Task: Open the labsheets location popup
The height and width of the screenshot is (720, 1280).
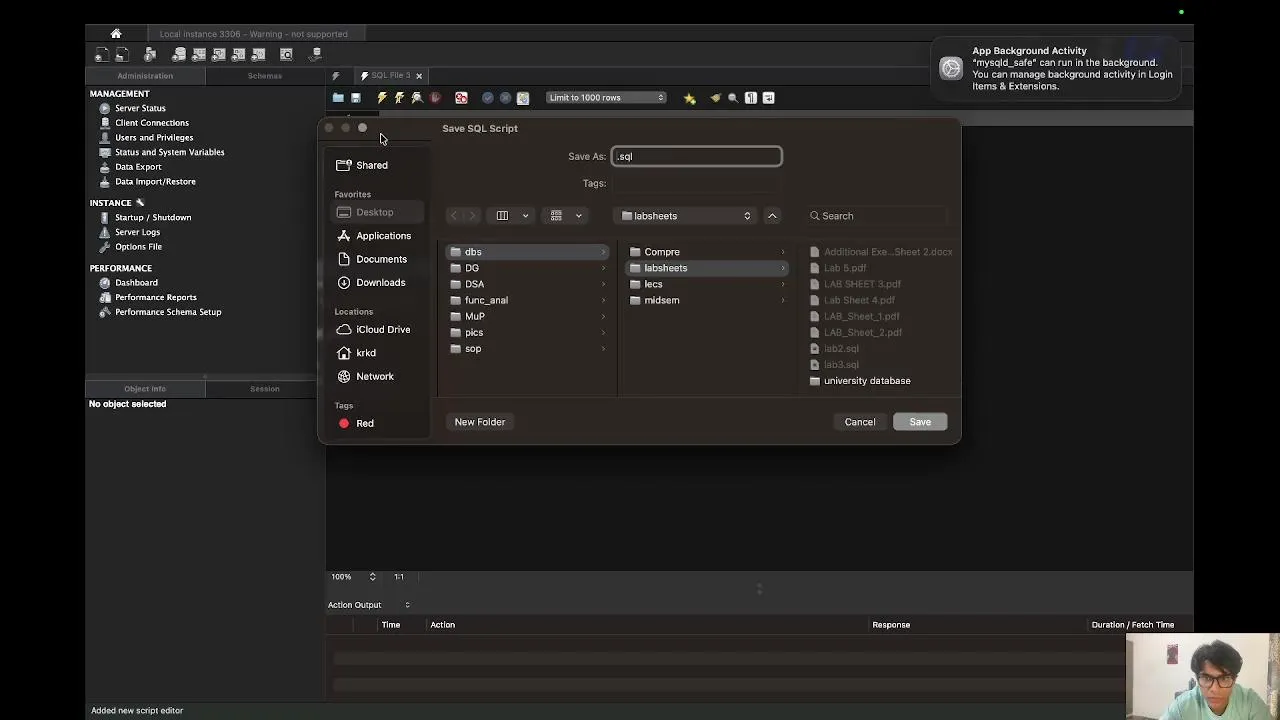Action: [686, 216]
